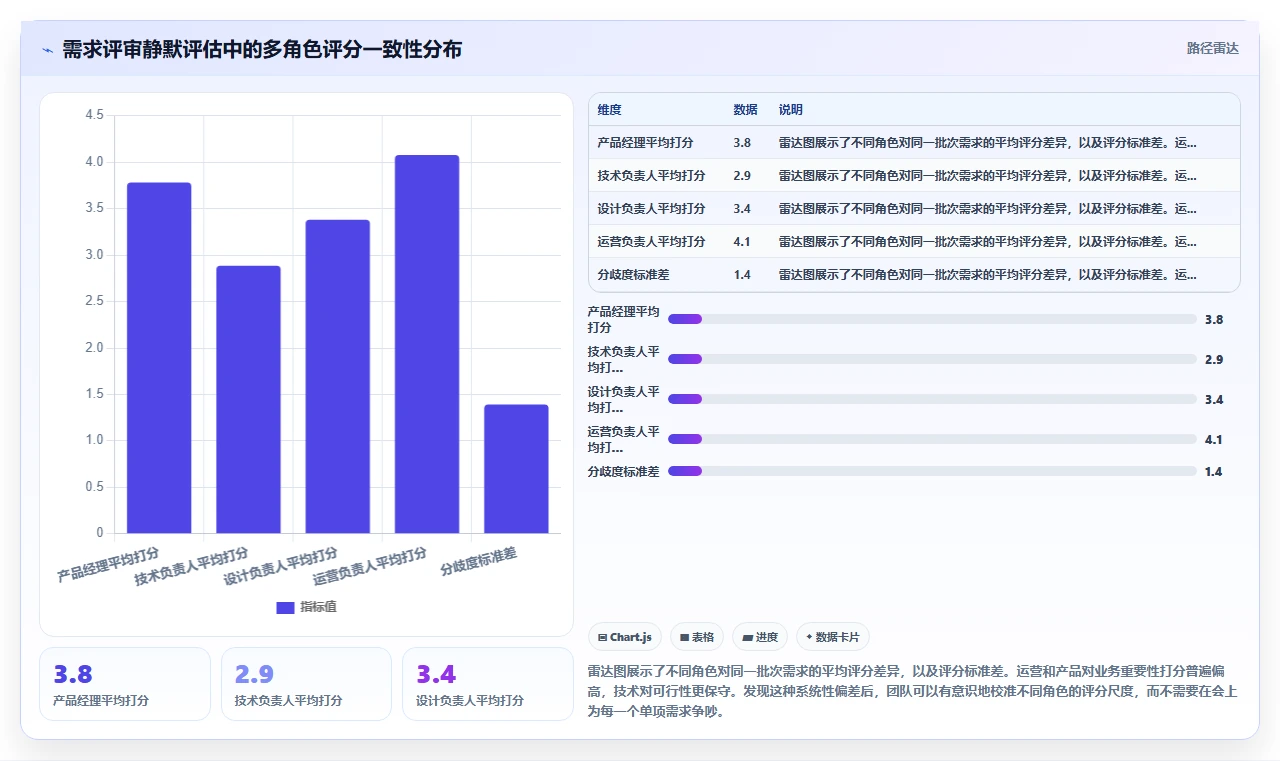
Task: Click the 技术负责人平均打分 bar in chart
Action: (248, 400)
